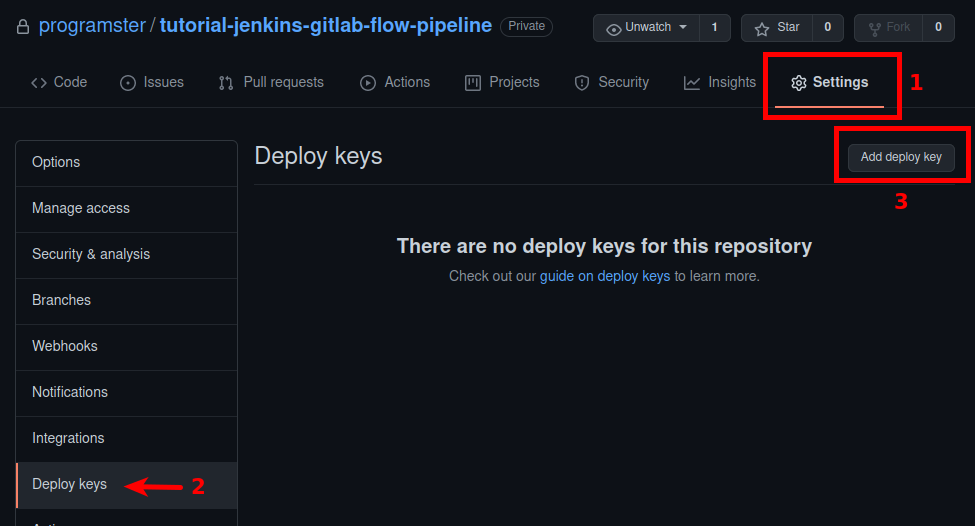Click the Actions play-circle icon
The height and width of the screenshot is (526, 975).
368,83
